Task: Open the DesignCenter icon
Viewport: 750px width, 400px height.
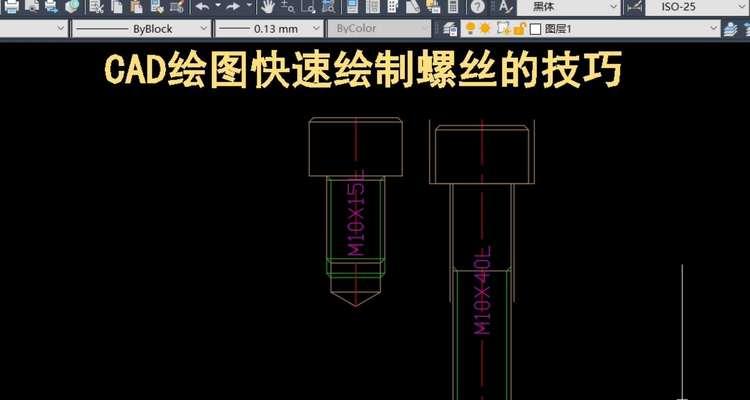Action: click(372, 6)
